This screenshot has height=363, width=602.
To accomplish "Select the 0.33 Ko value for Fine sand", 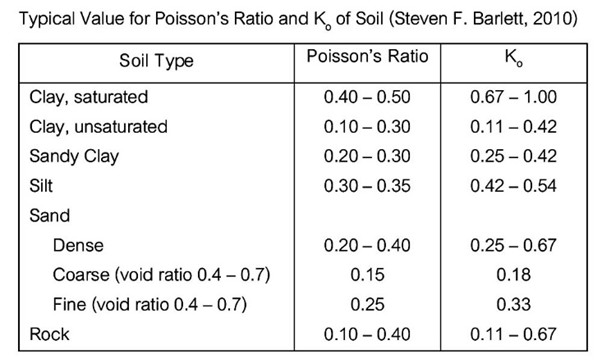I will pos(514,305).
